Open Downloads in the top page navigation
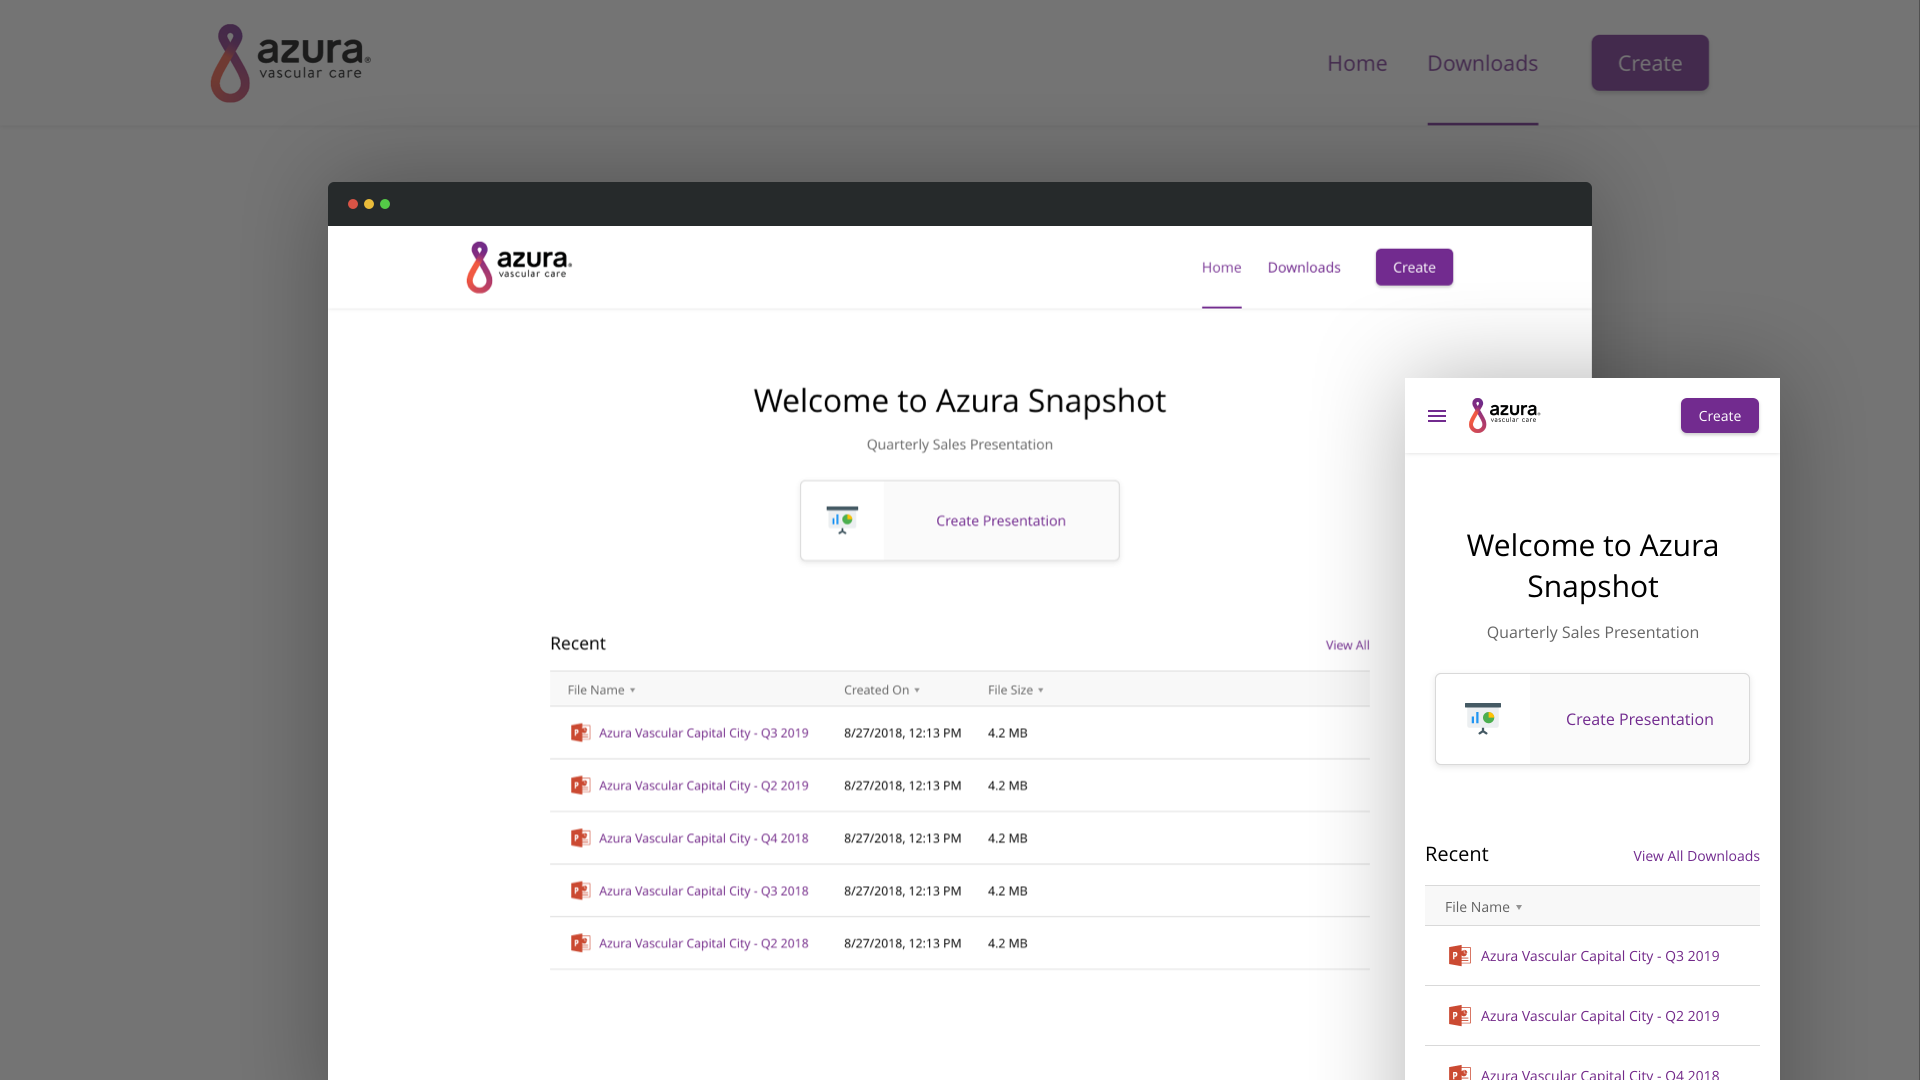Screen dimensions: 1920x1080 click(1482, 63)
